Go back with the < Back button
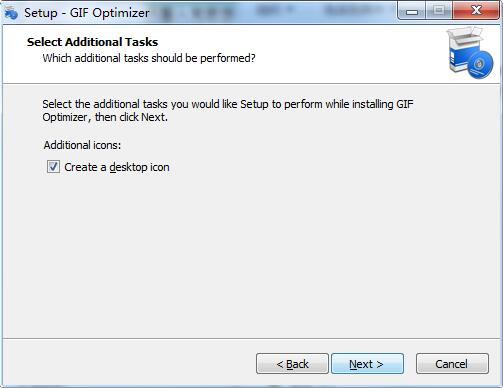This screenshot has width=503, height=388. click(292, 364)
